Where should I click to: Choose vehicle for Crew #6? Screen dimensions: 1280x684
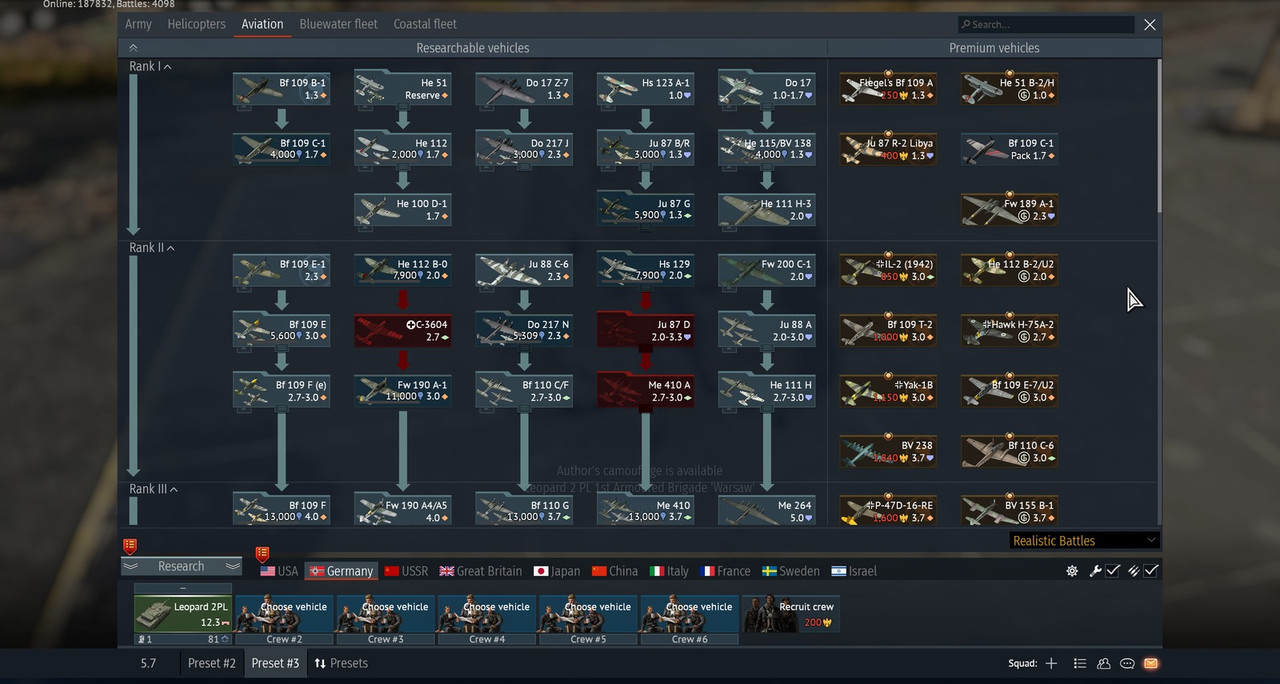click(690, 614)
